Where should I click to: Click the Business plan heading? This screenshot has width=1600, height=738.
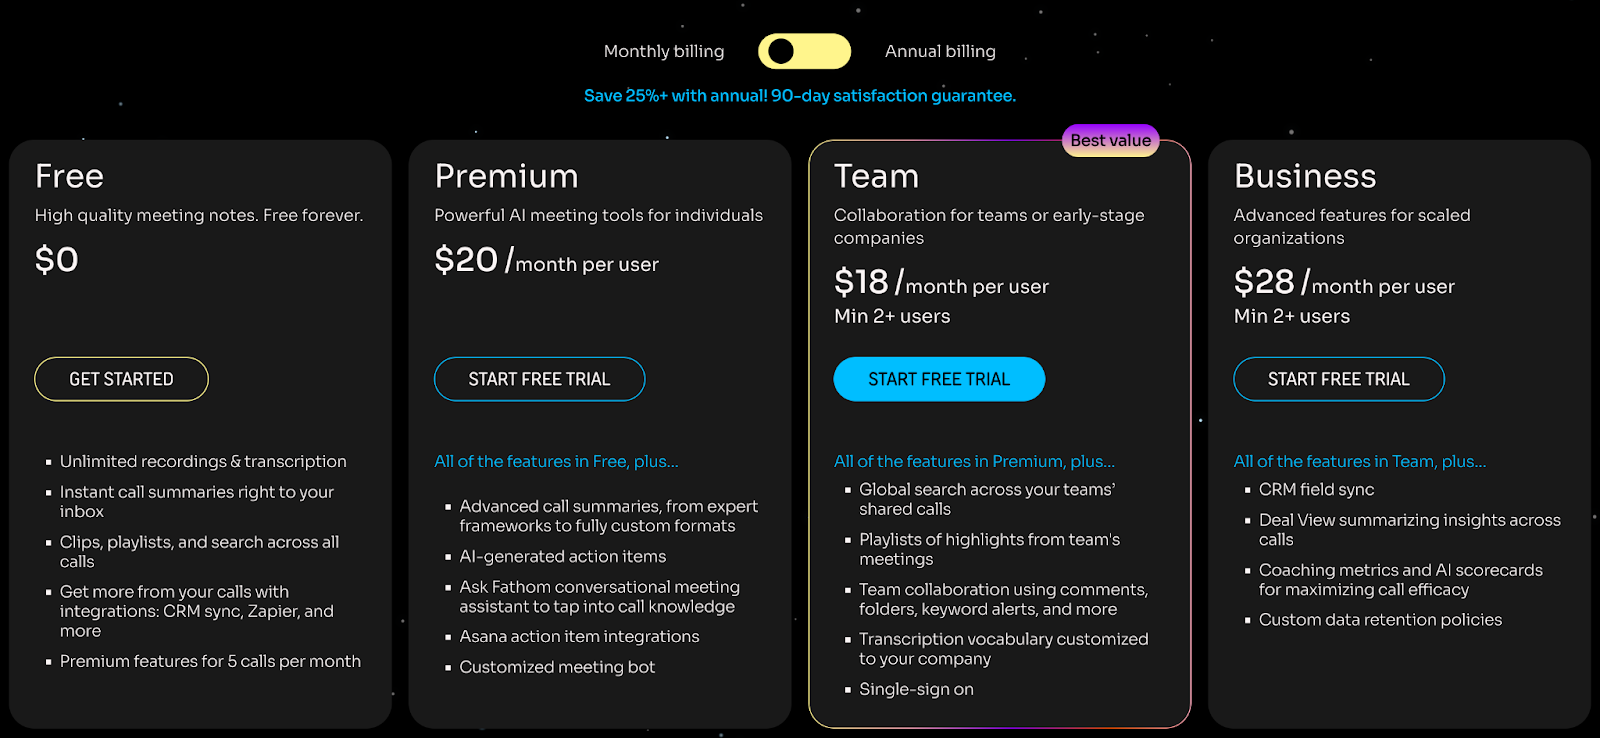1305,176
